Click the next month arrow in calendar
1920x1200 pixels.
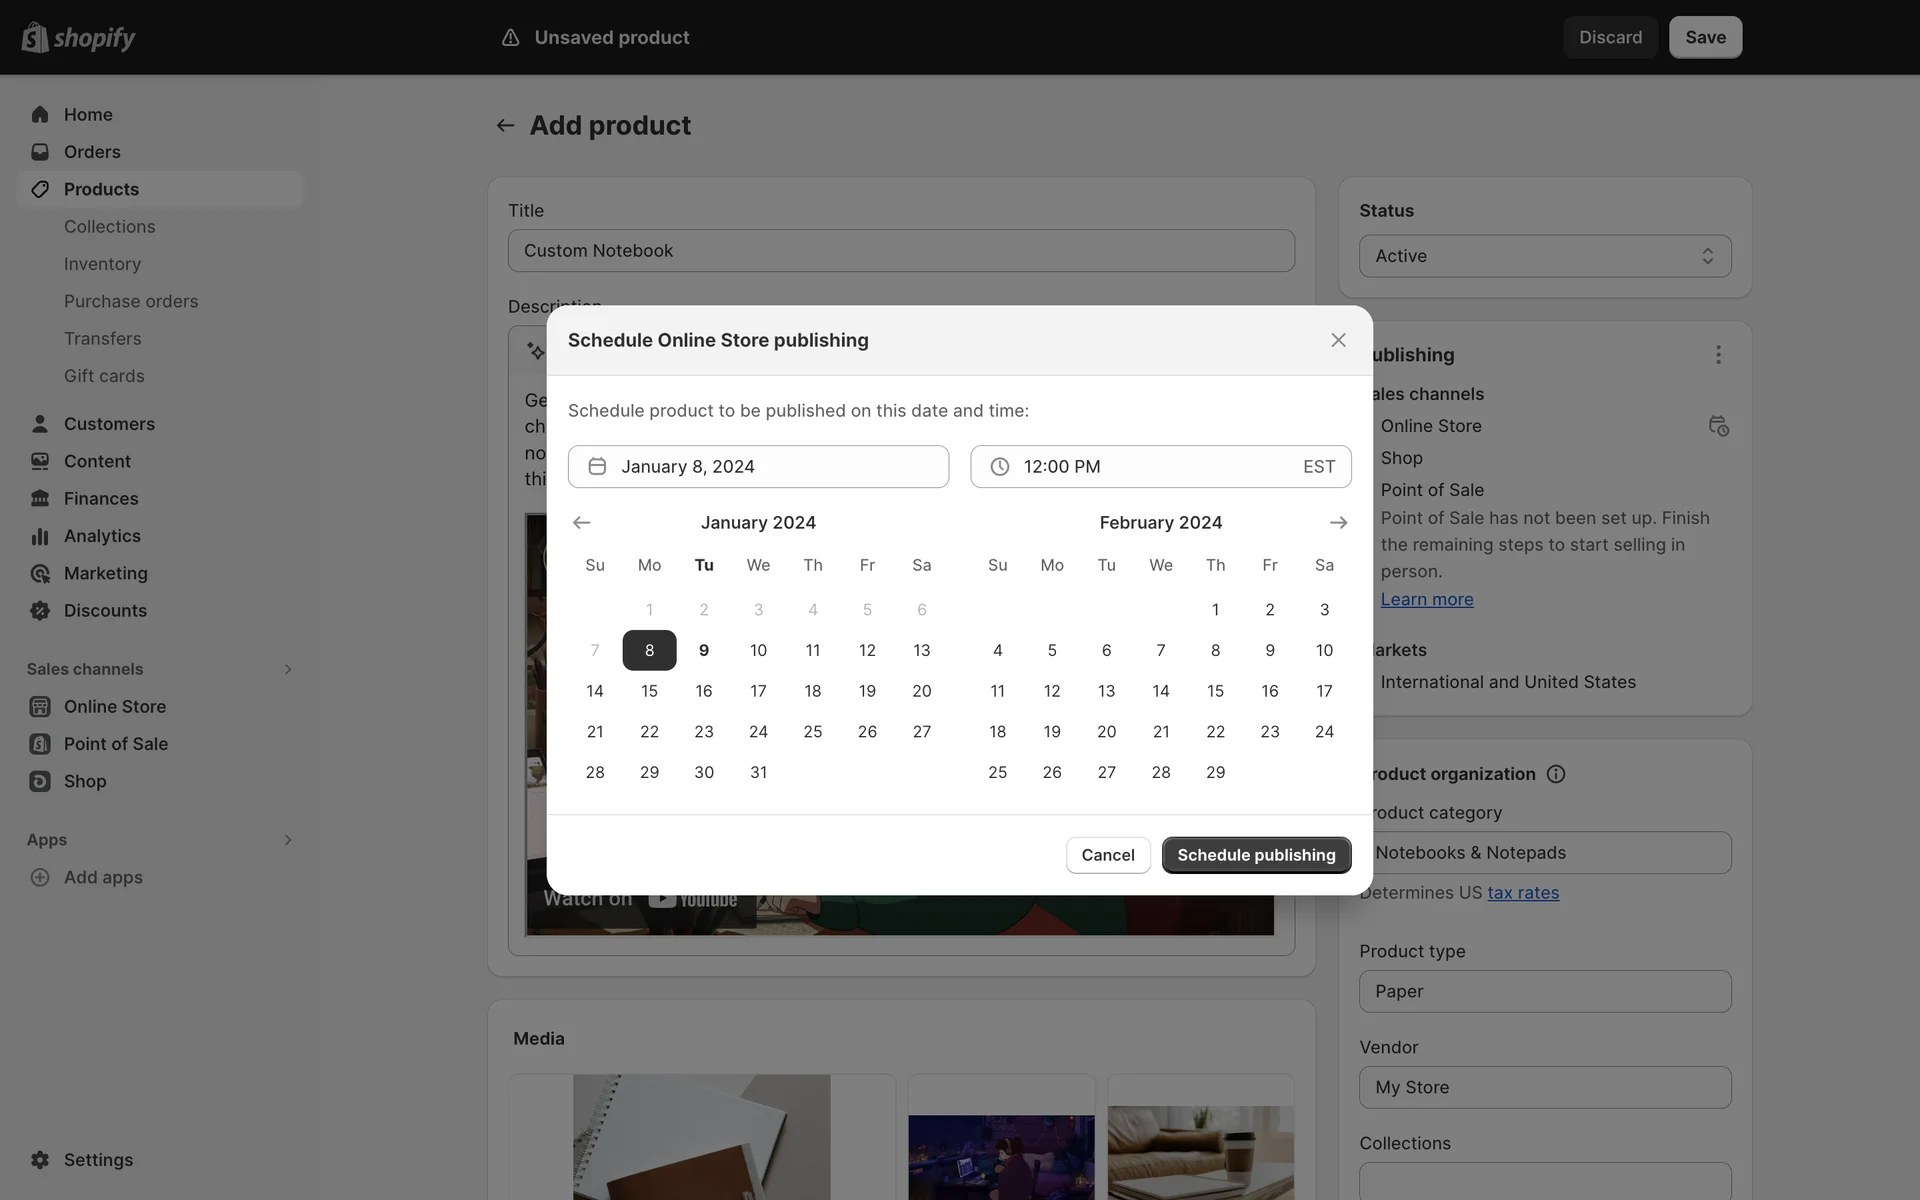1338,523
